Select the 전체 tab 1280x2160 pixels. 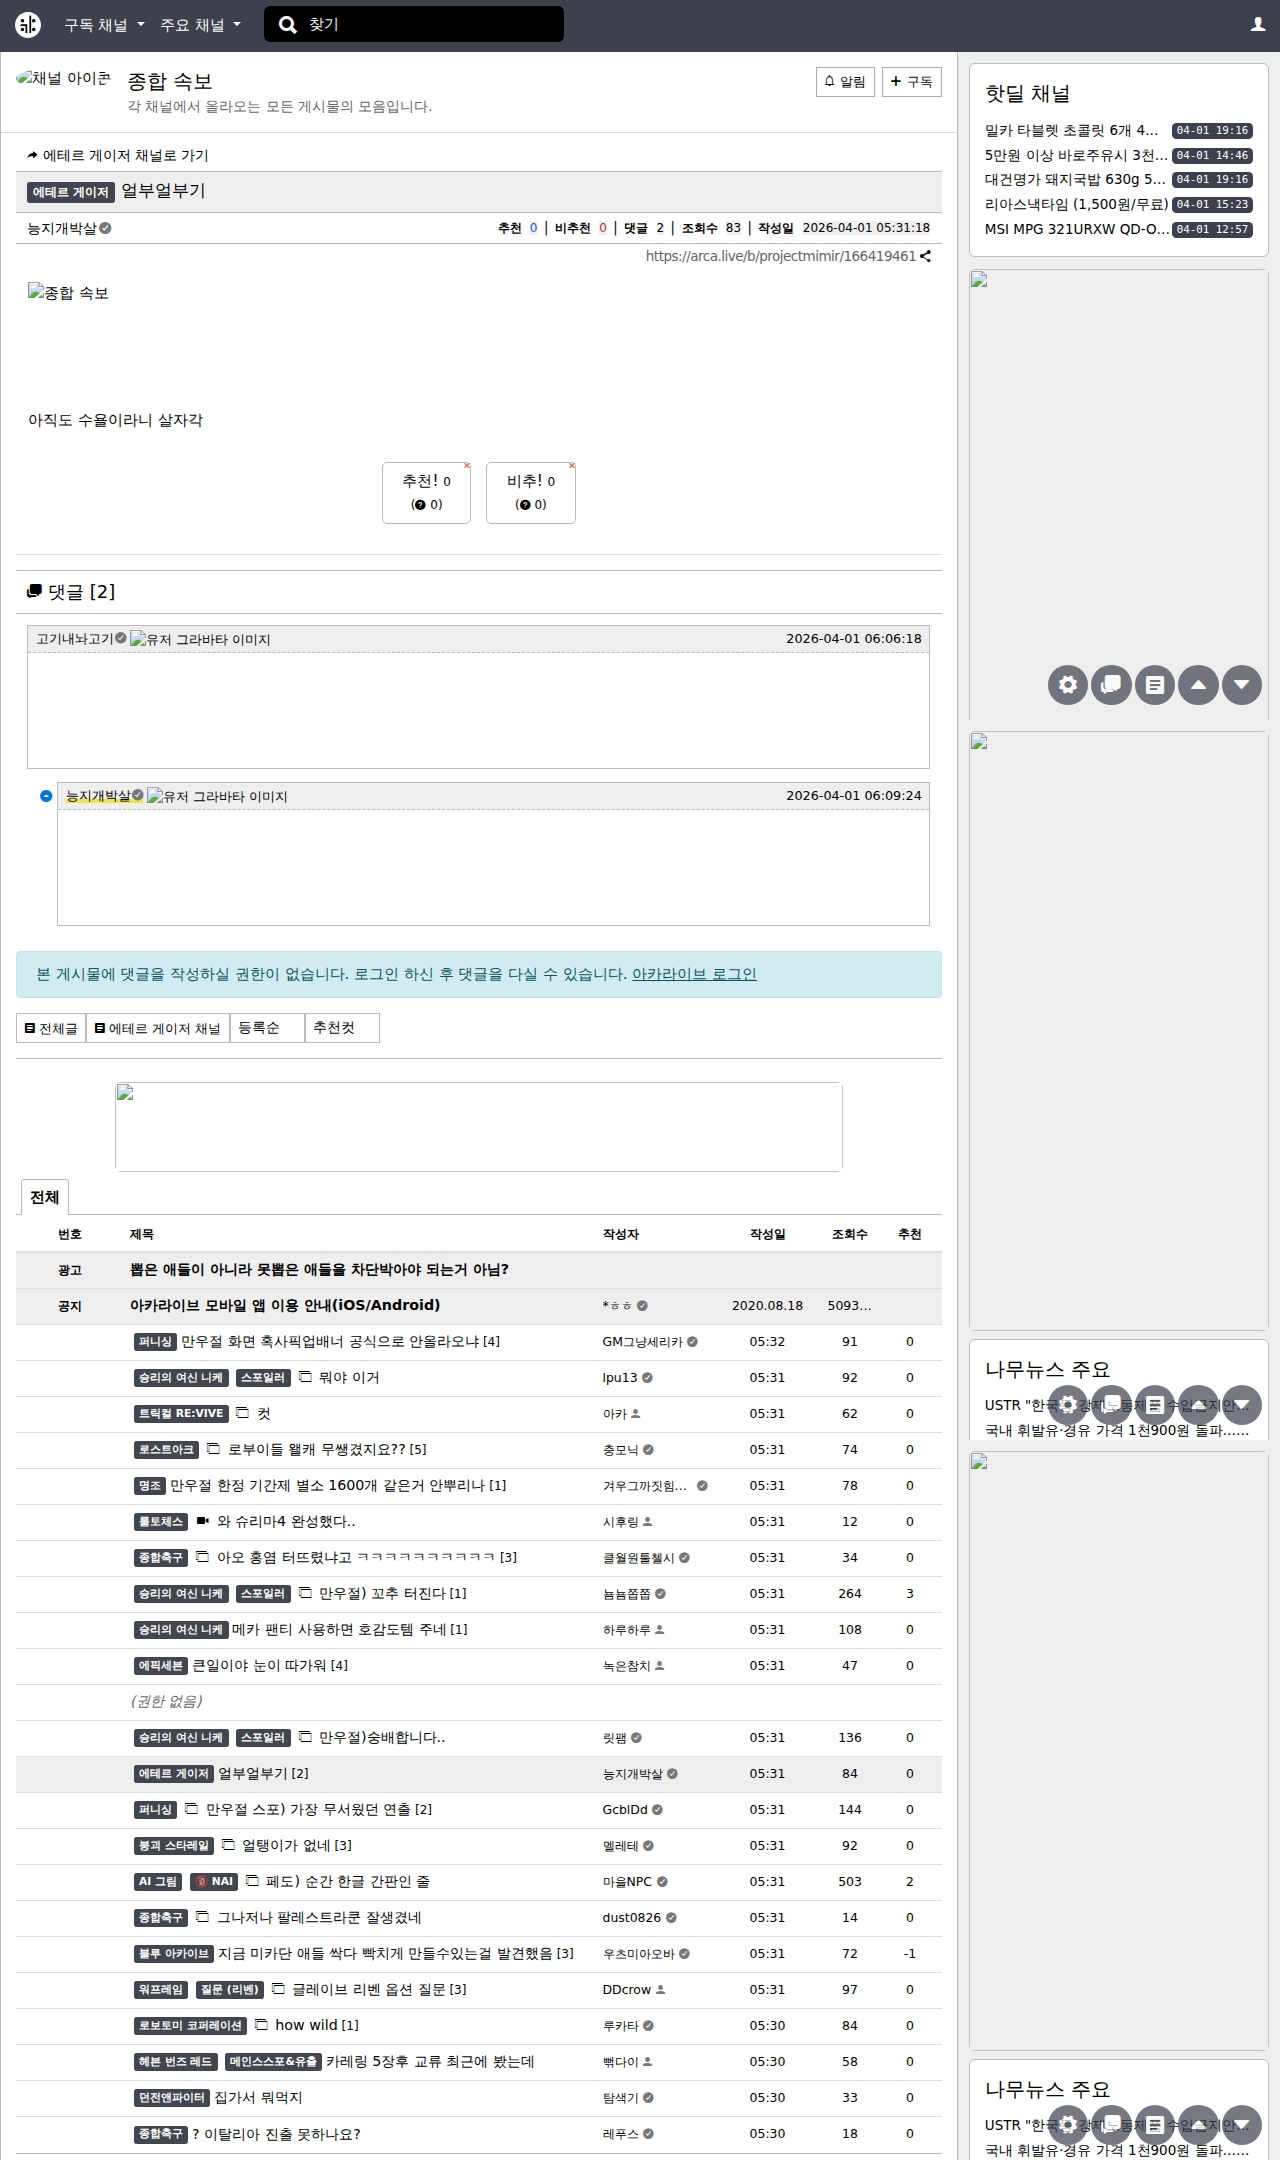click(44, 1198)
